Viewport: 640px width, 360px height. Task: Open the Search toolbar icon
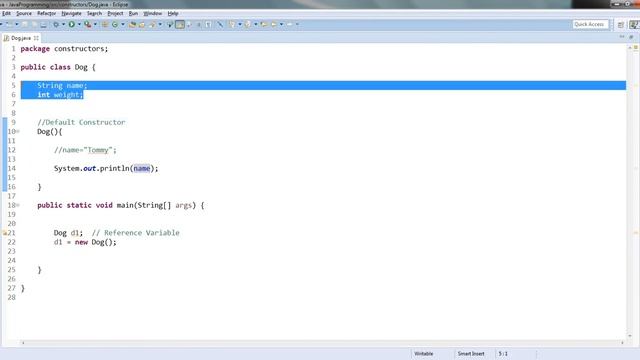point(151,24)
